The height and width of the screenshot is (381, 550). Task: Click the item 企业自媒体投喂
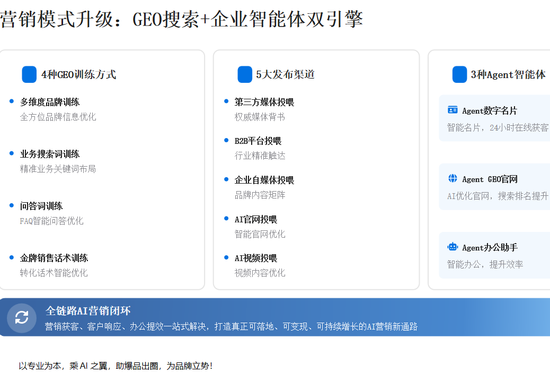[x=264, y=180]
